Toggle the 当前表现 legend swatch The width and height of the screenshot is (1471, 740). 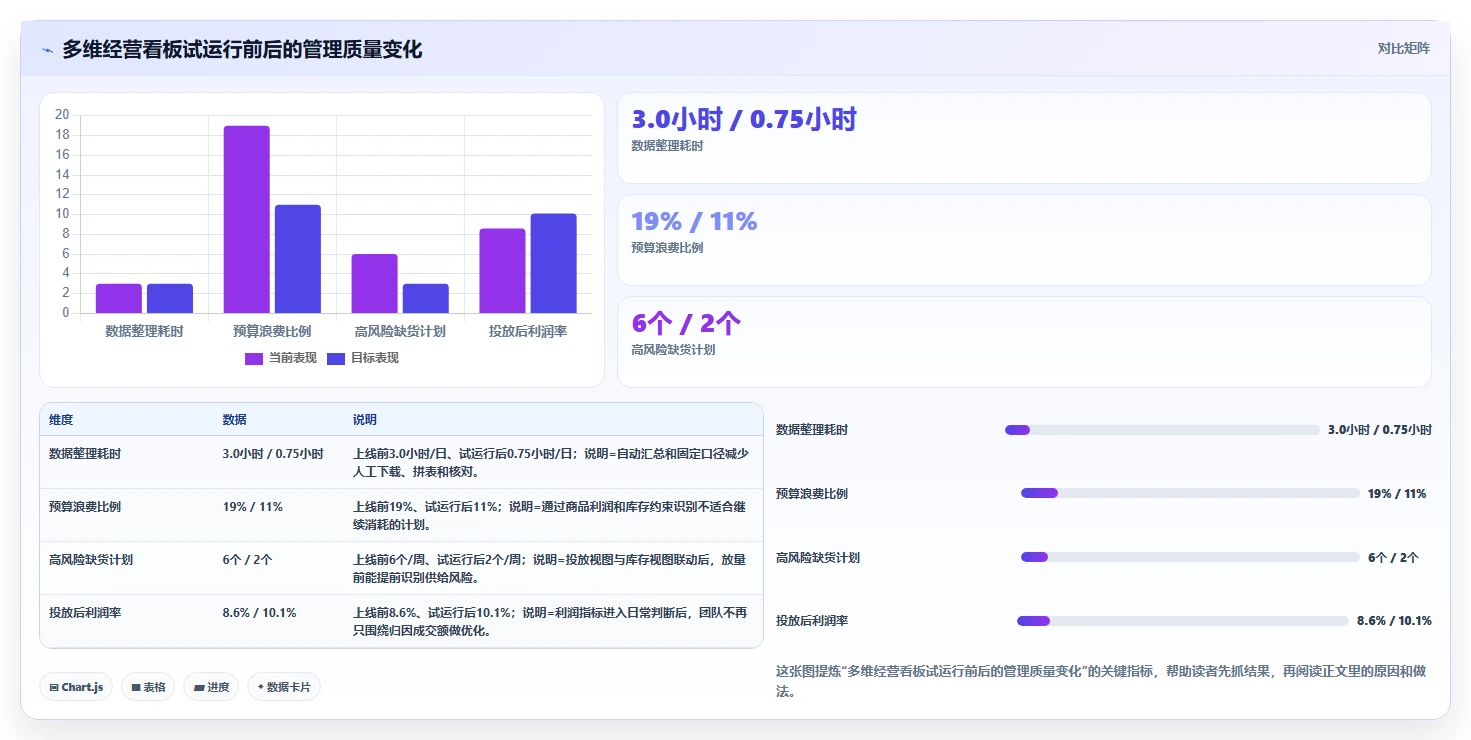tap(254, 358)
